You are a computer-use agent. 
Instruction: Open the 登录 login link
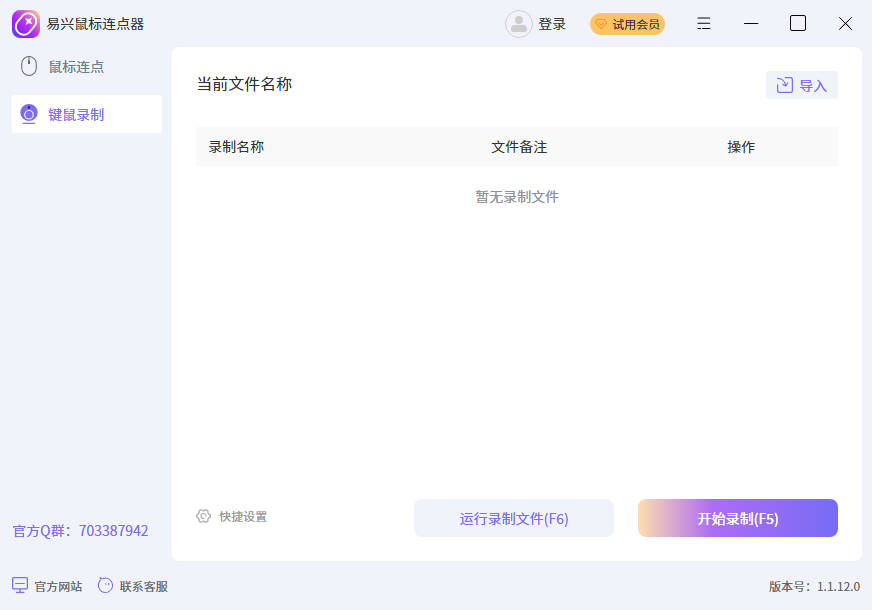point(552,24)
